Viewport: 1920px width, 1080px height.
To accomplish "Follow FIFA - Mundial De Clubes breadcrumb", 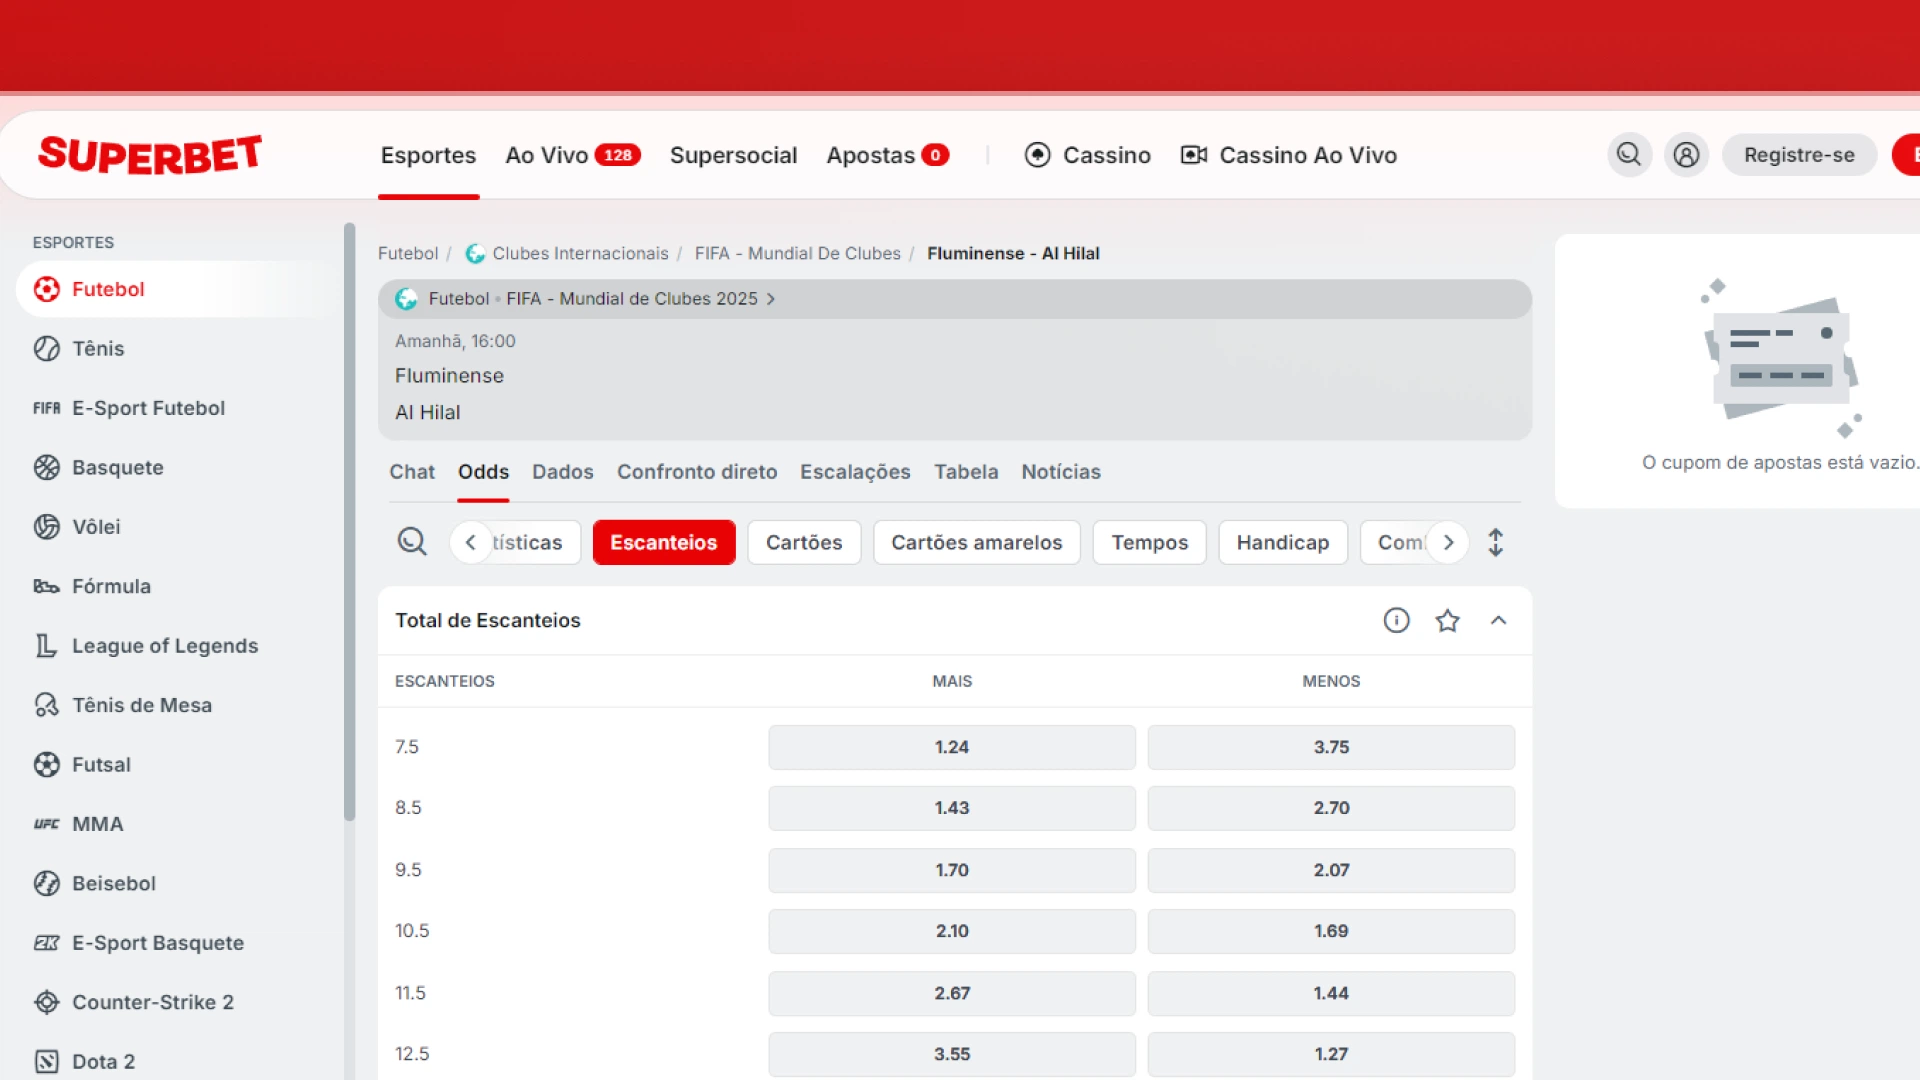I will tap(797, 254).
